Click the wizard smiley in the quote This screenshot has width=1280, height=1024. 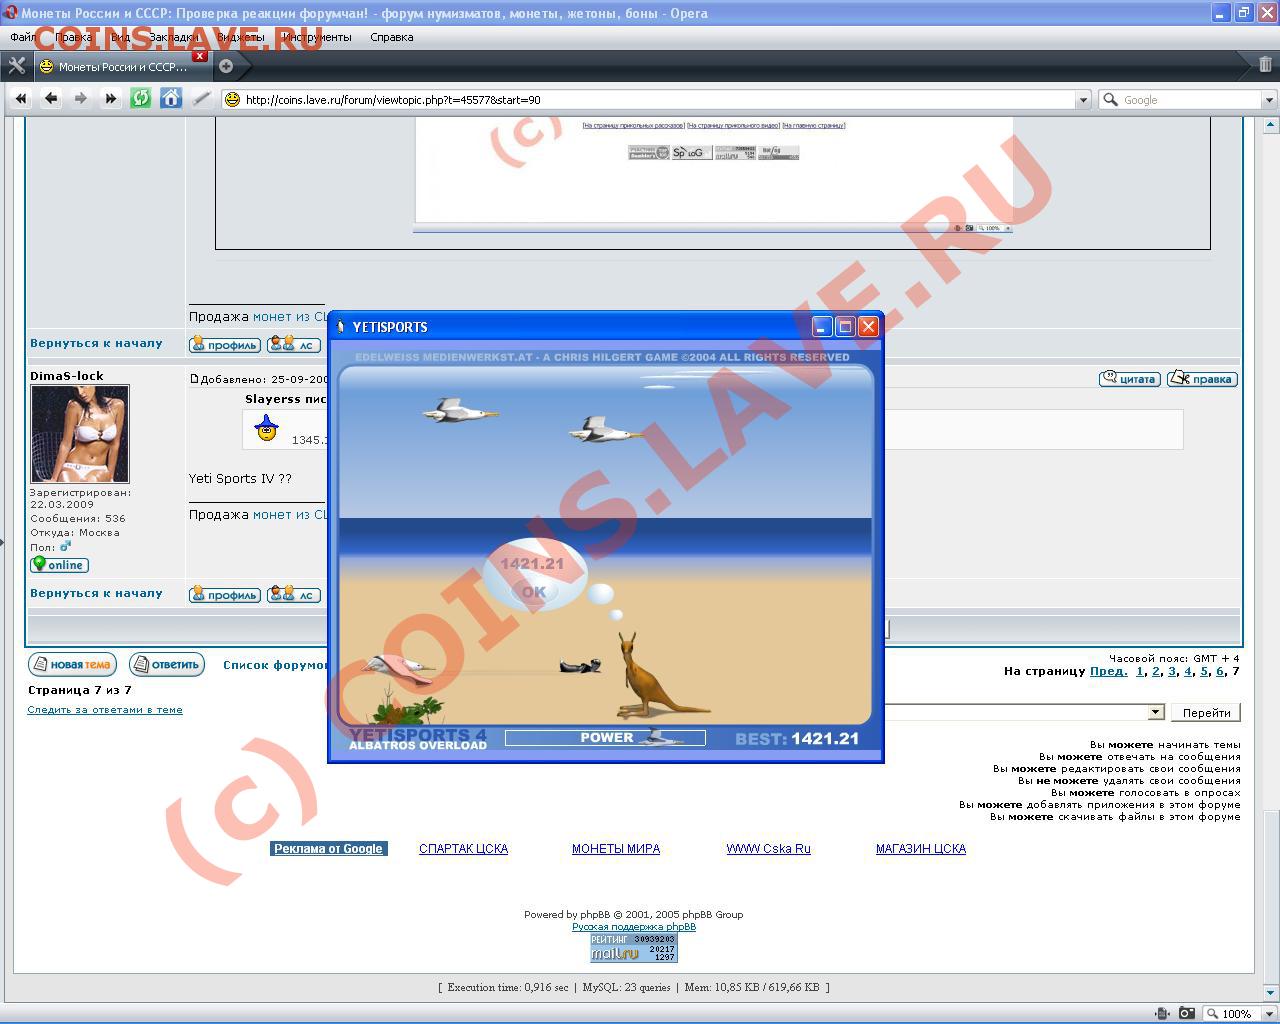pos(266,429)
